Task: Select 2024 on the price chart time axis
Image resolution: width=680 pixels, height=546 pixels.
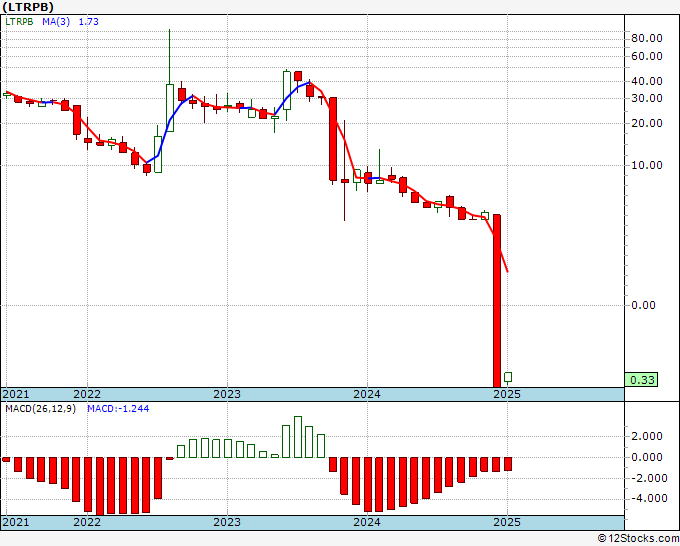Action: tap(367, 394)
